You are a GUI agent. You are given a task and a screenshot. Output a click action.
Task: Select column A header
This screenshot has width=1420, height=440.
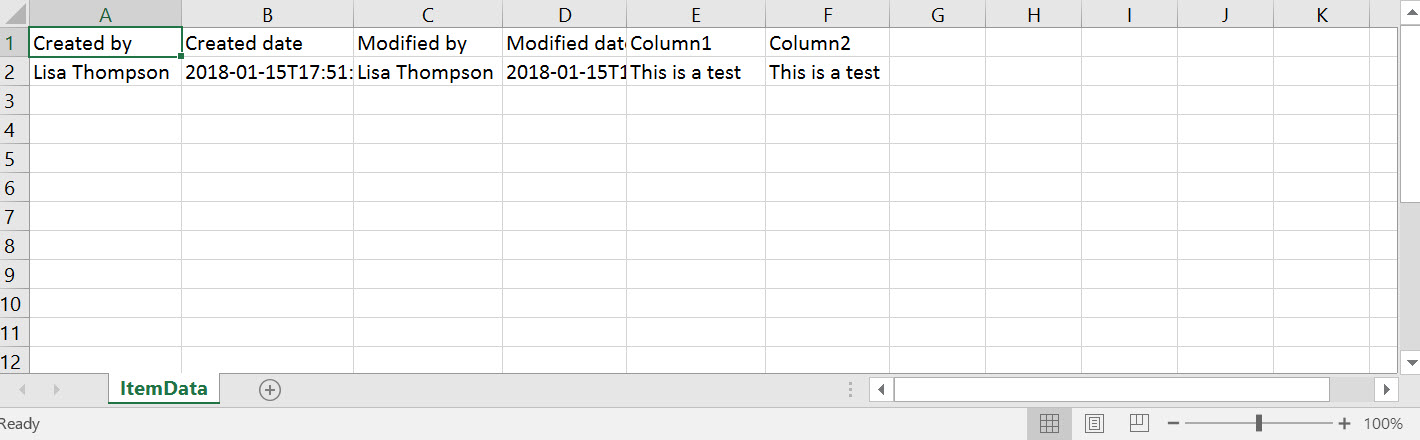106,14
